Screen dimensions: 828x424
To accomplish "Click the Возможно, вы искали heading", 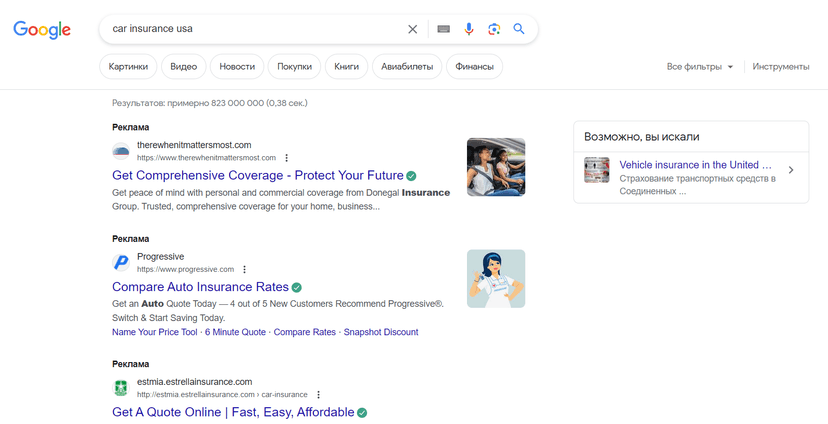I will (642, 137).
